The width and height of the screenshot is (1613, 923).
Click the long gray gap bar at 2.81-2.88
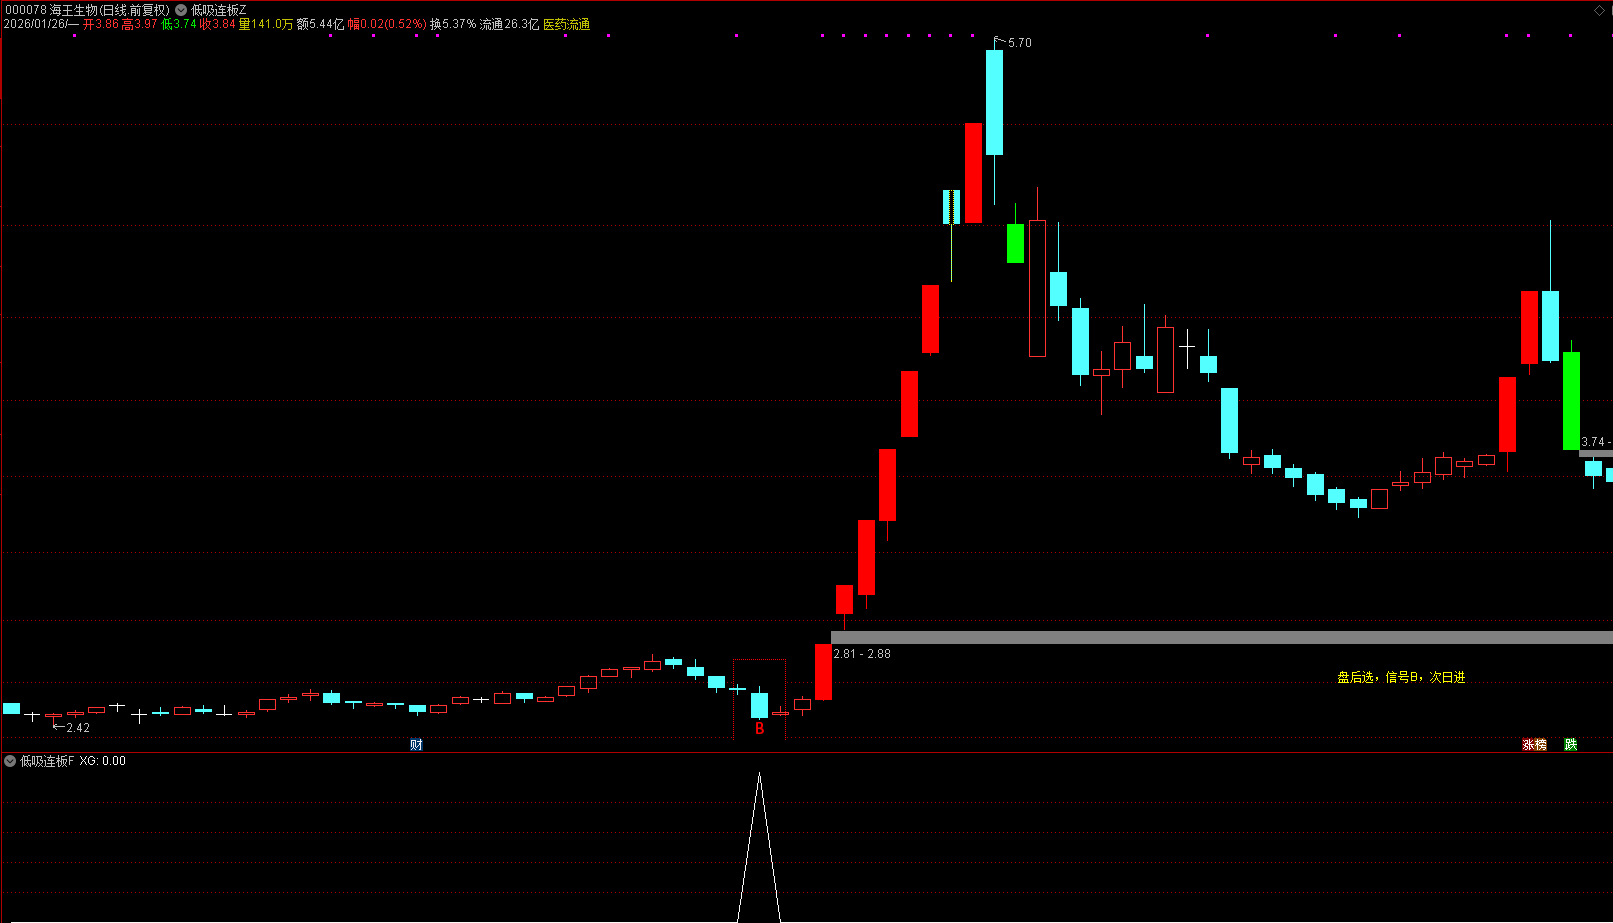pos(1222,637)
